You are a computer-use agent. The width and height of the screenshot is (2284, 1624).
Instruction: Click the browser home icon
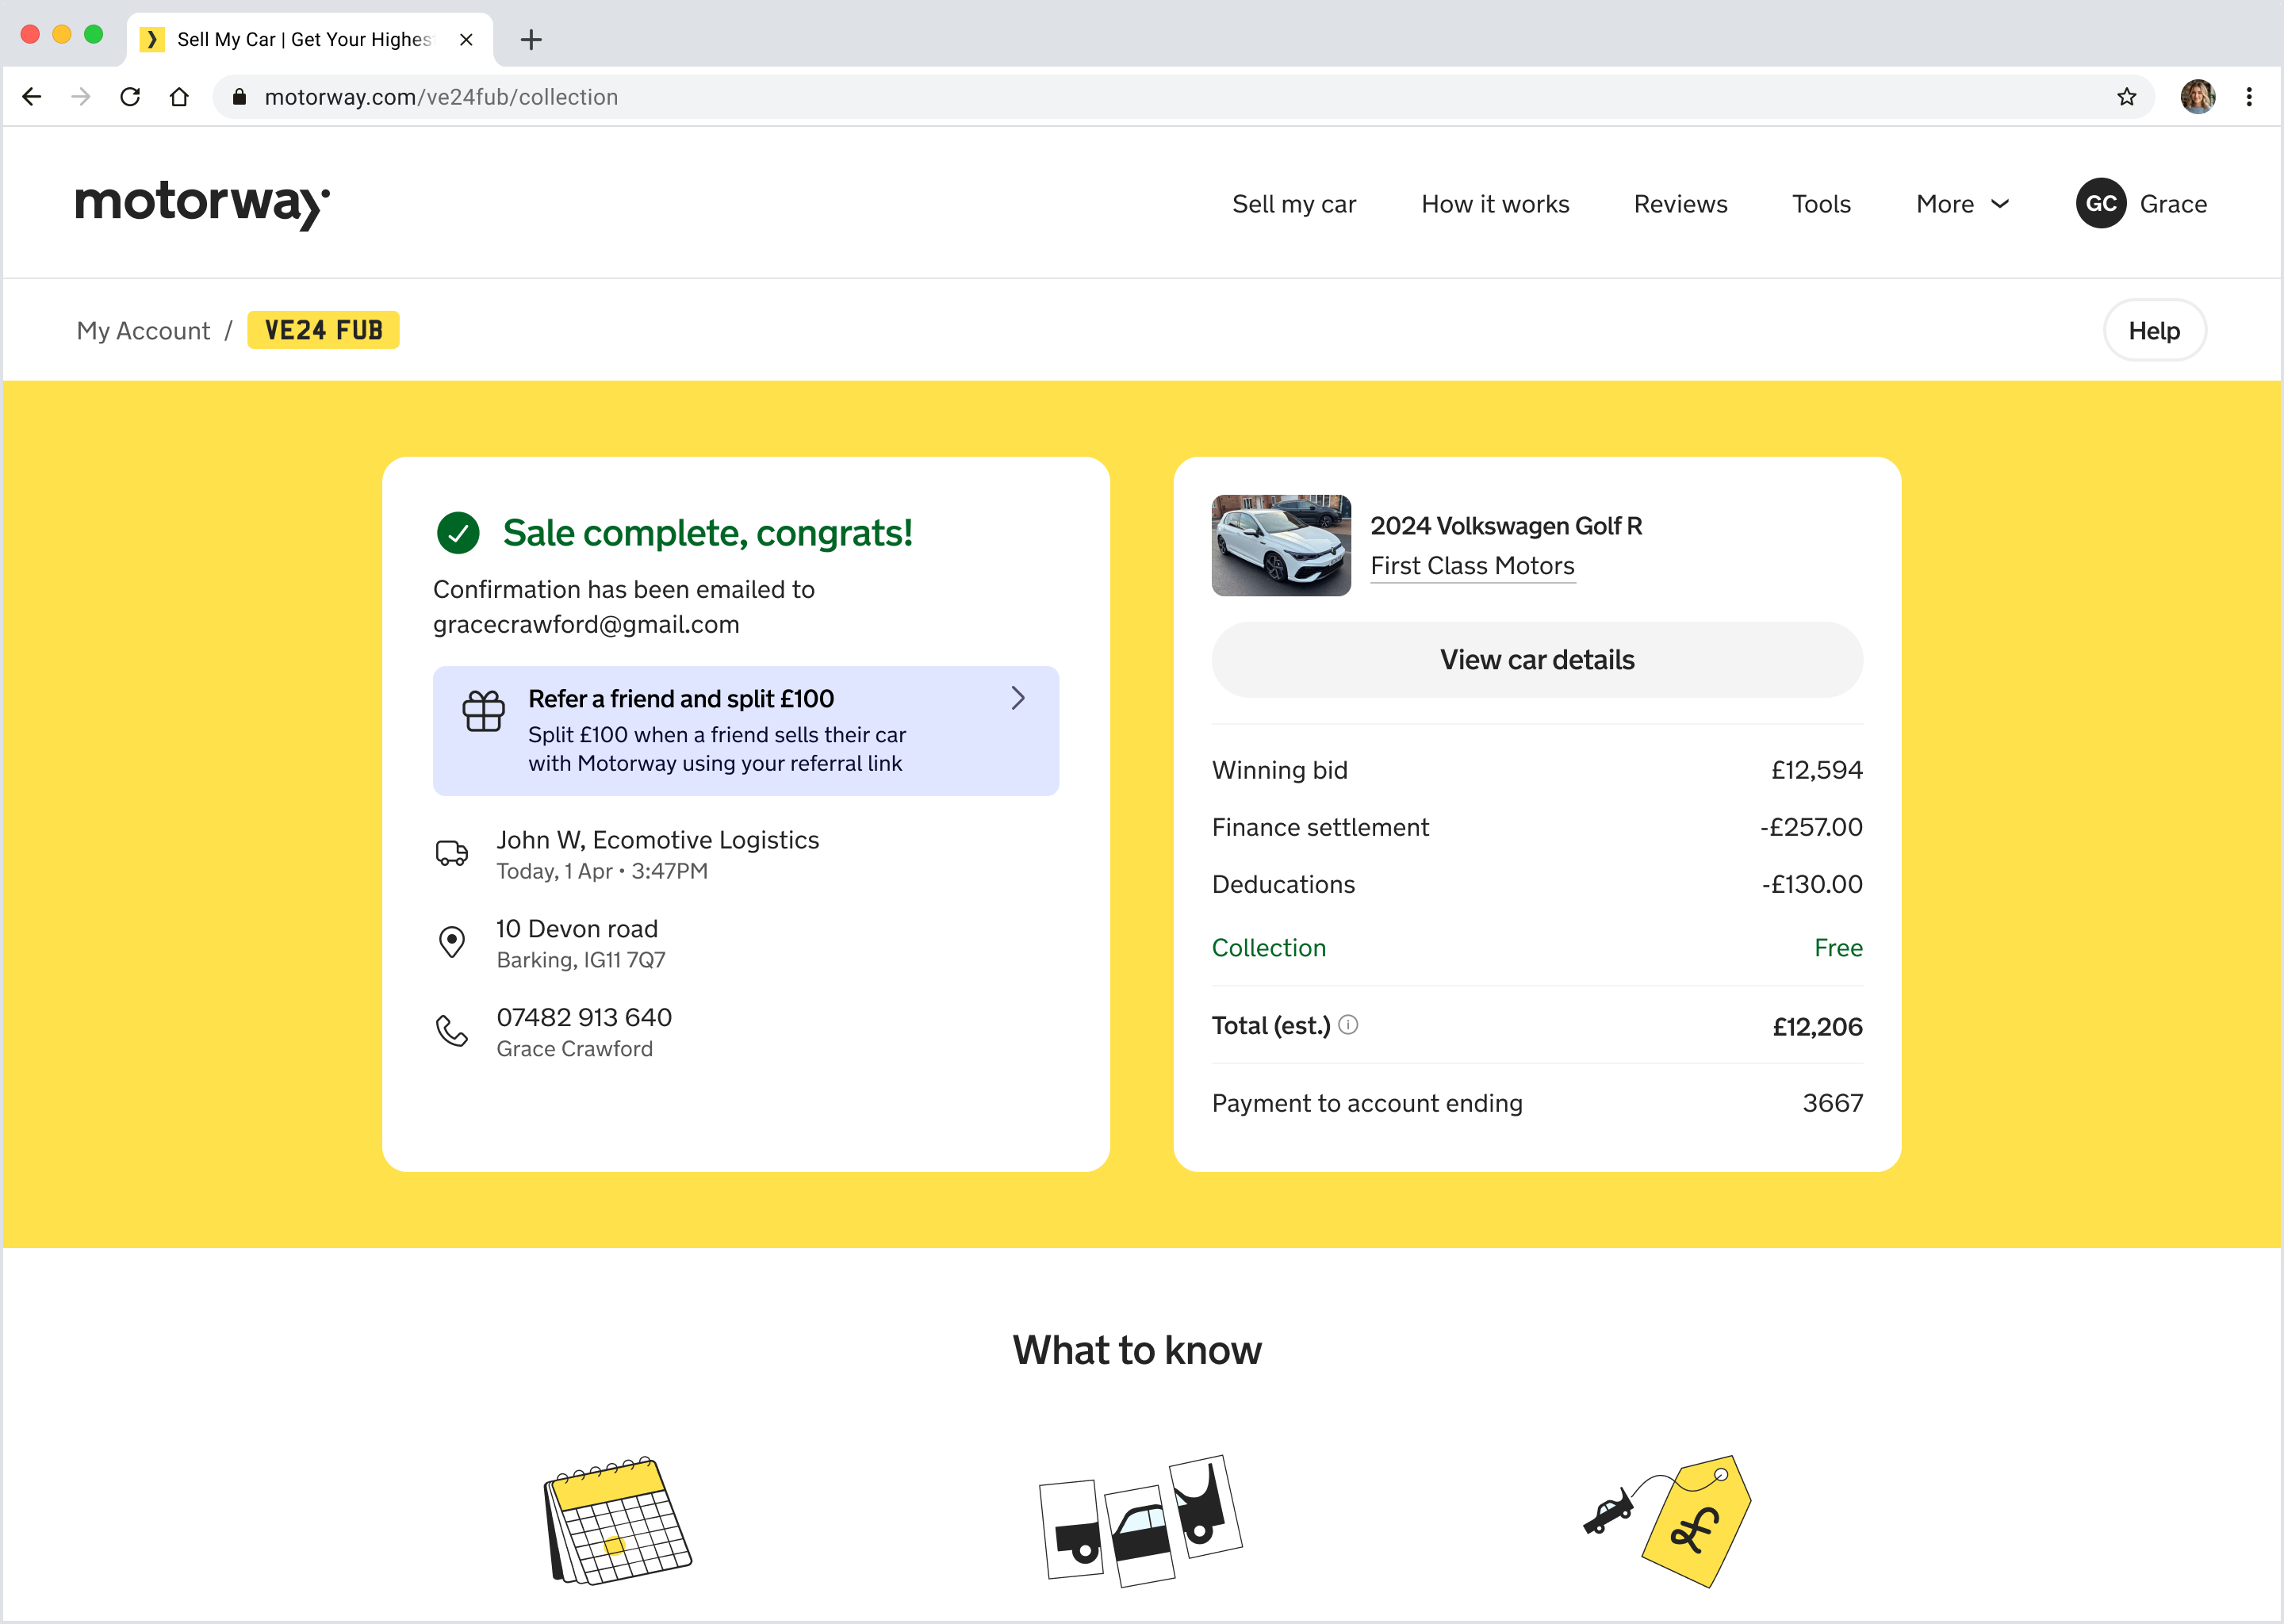coord(179,97)
